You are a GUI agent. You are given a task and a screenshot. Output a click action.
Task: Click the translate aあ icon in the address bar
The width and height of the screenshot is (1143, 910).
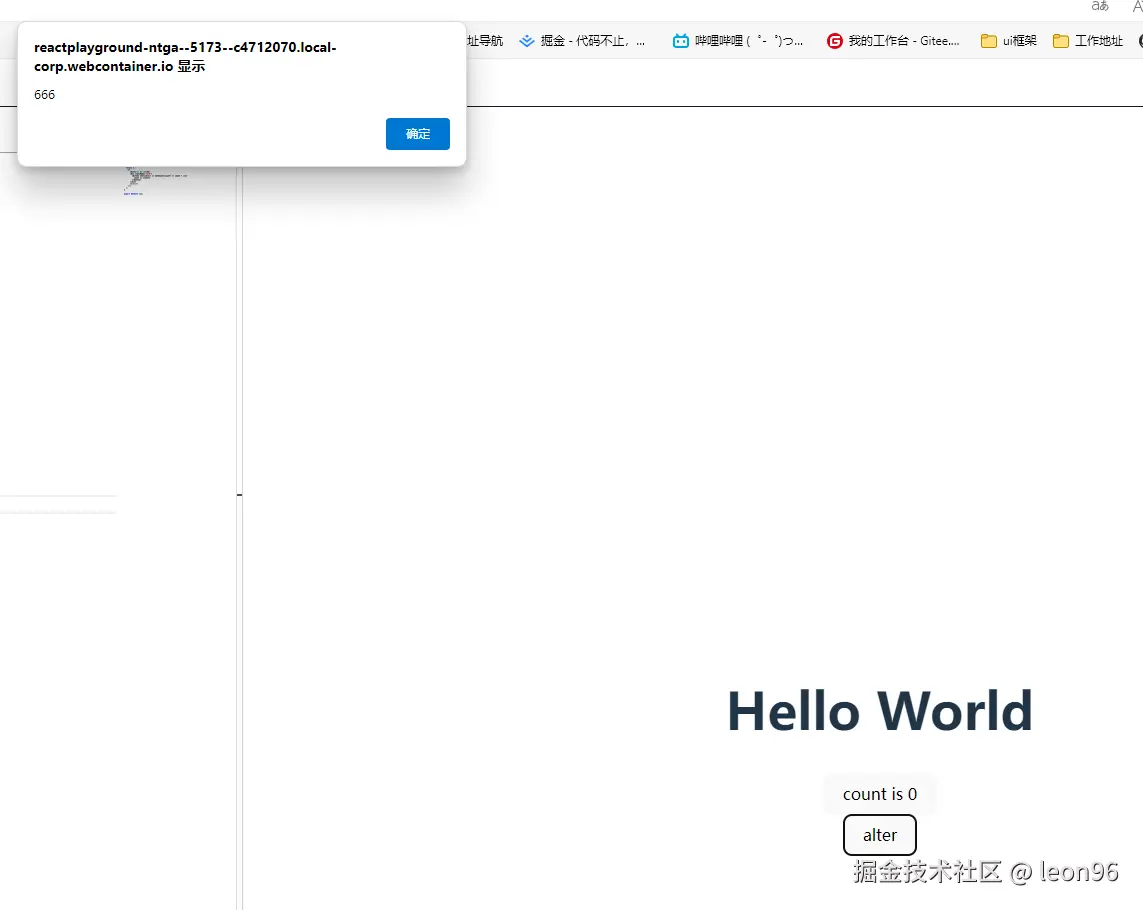click(1100, 7)
